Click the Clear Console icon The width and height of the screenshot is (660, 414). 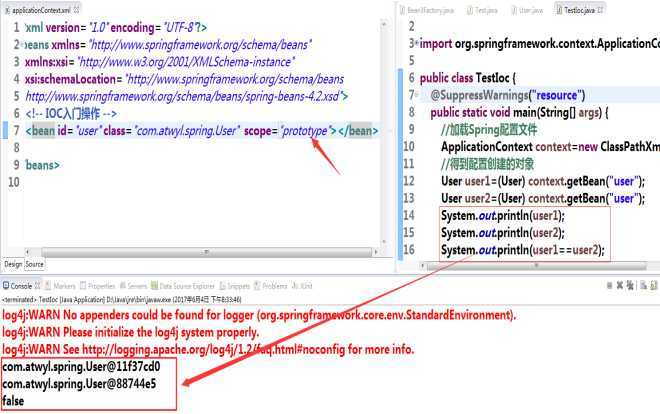click(643, 286)
